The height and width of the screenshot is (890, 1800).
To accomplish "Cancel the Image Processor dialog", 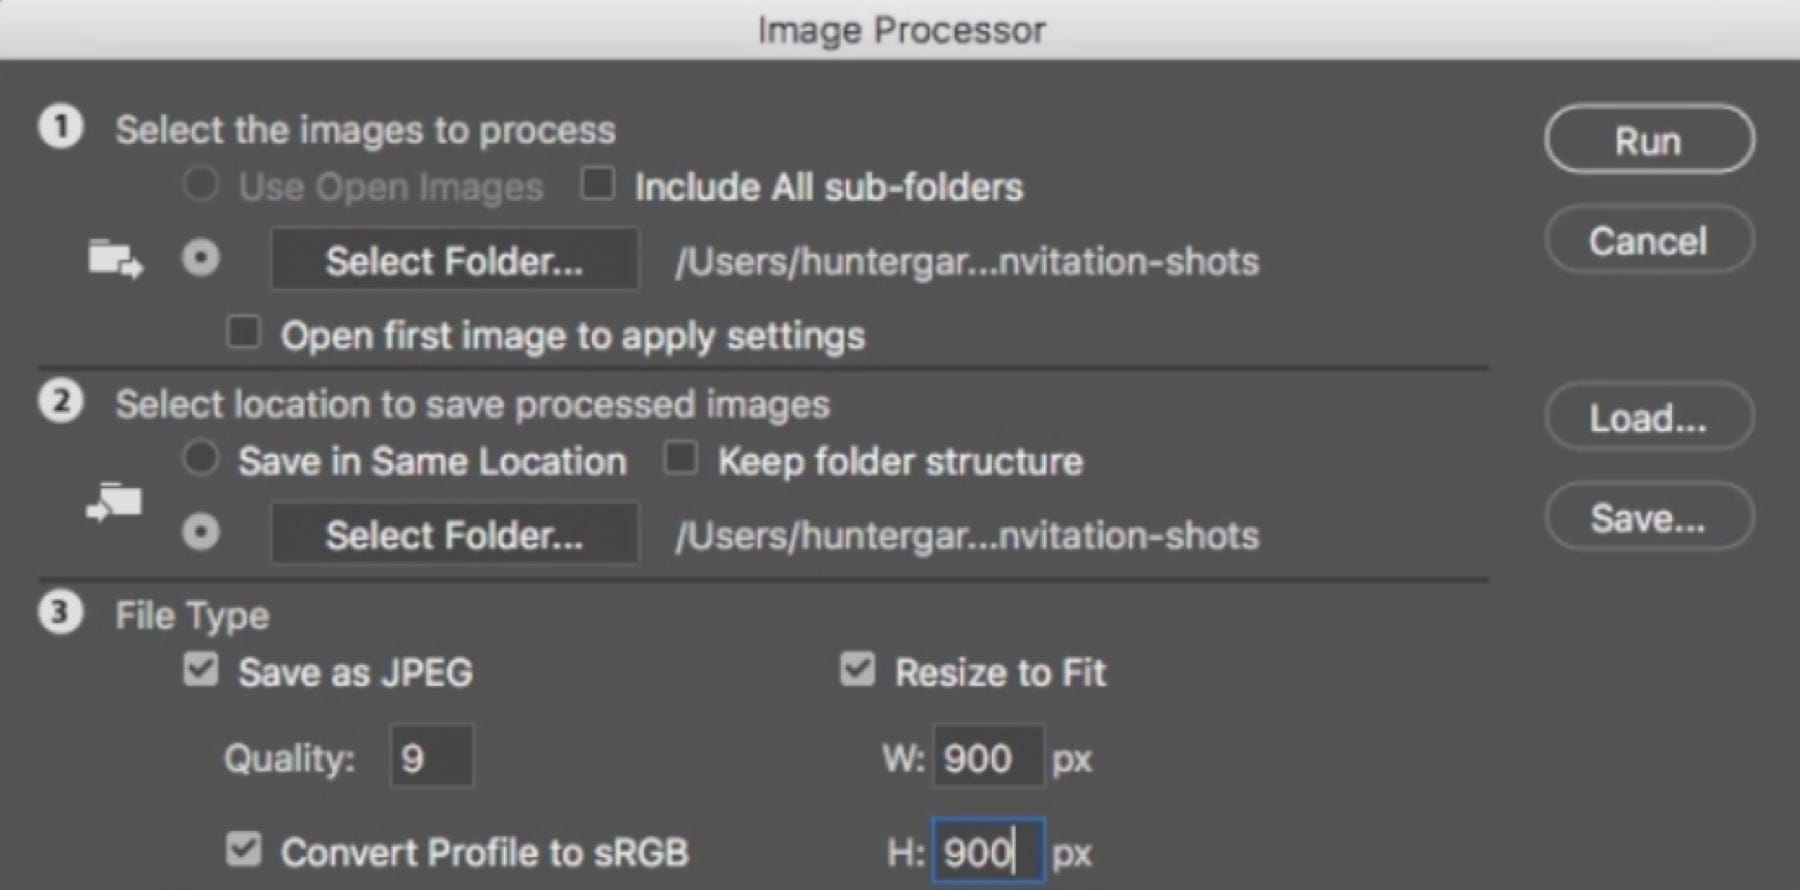I will (1649, 240).
